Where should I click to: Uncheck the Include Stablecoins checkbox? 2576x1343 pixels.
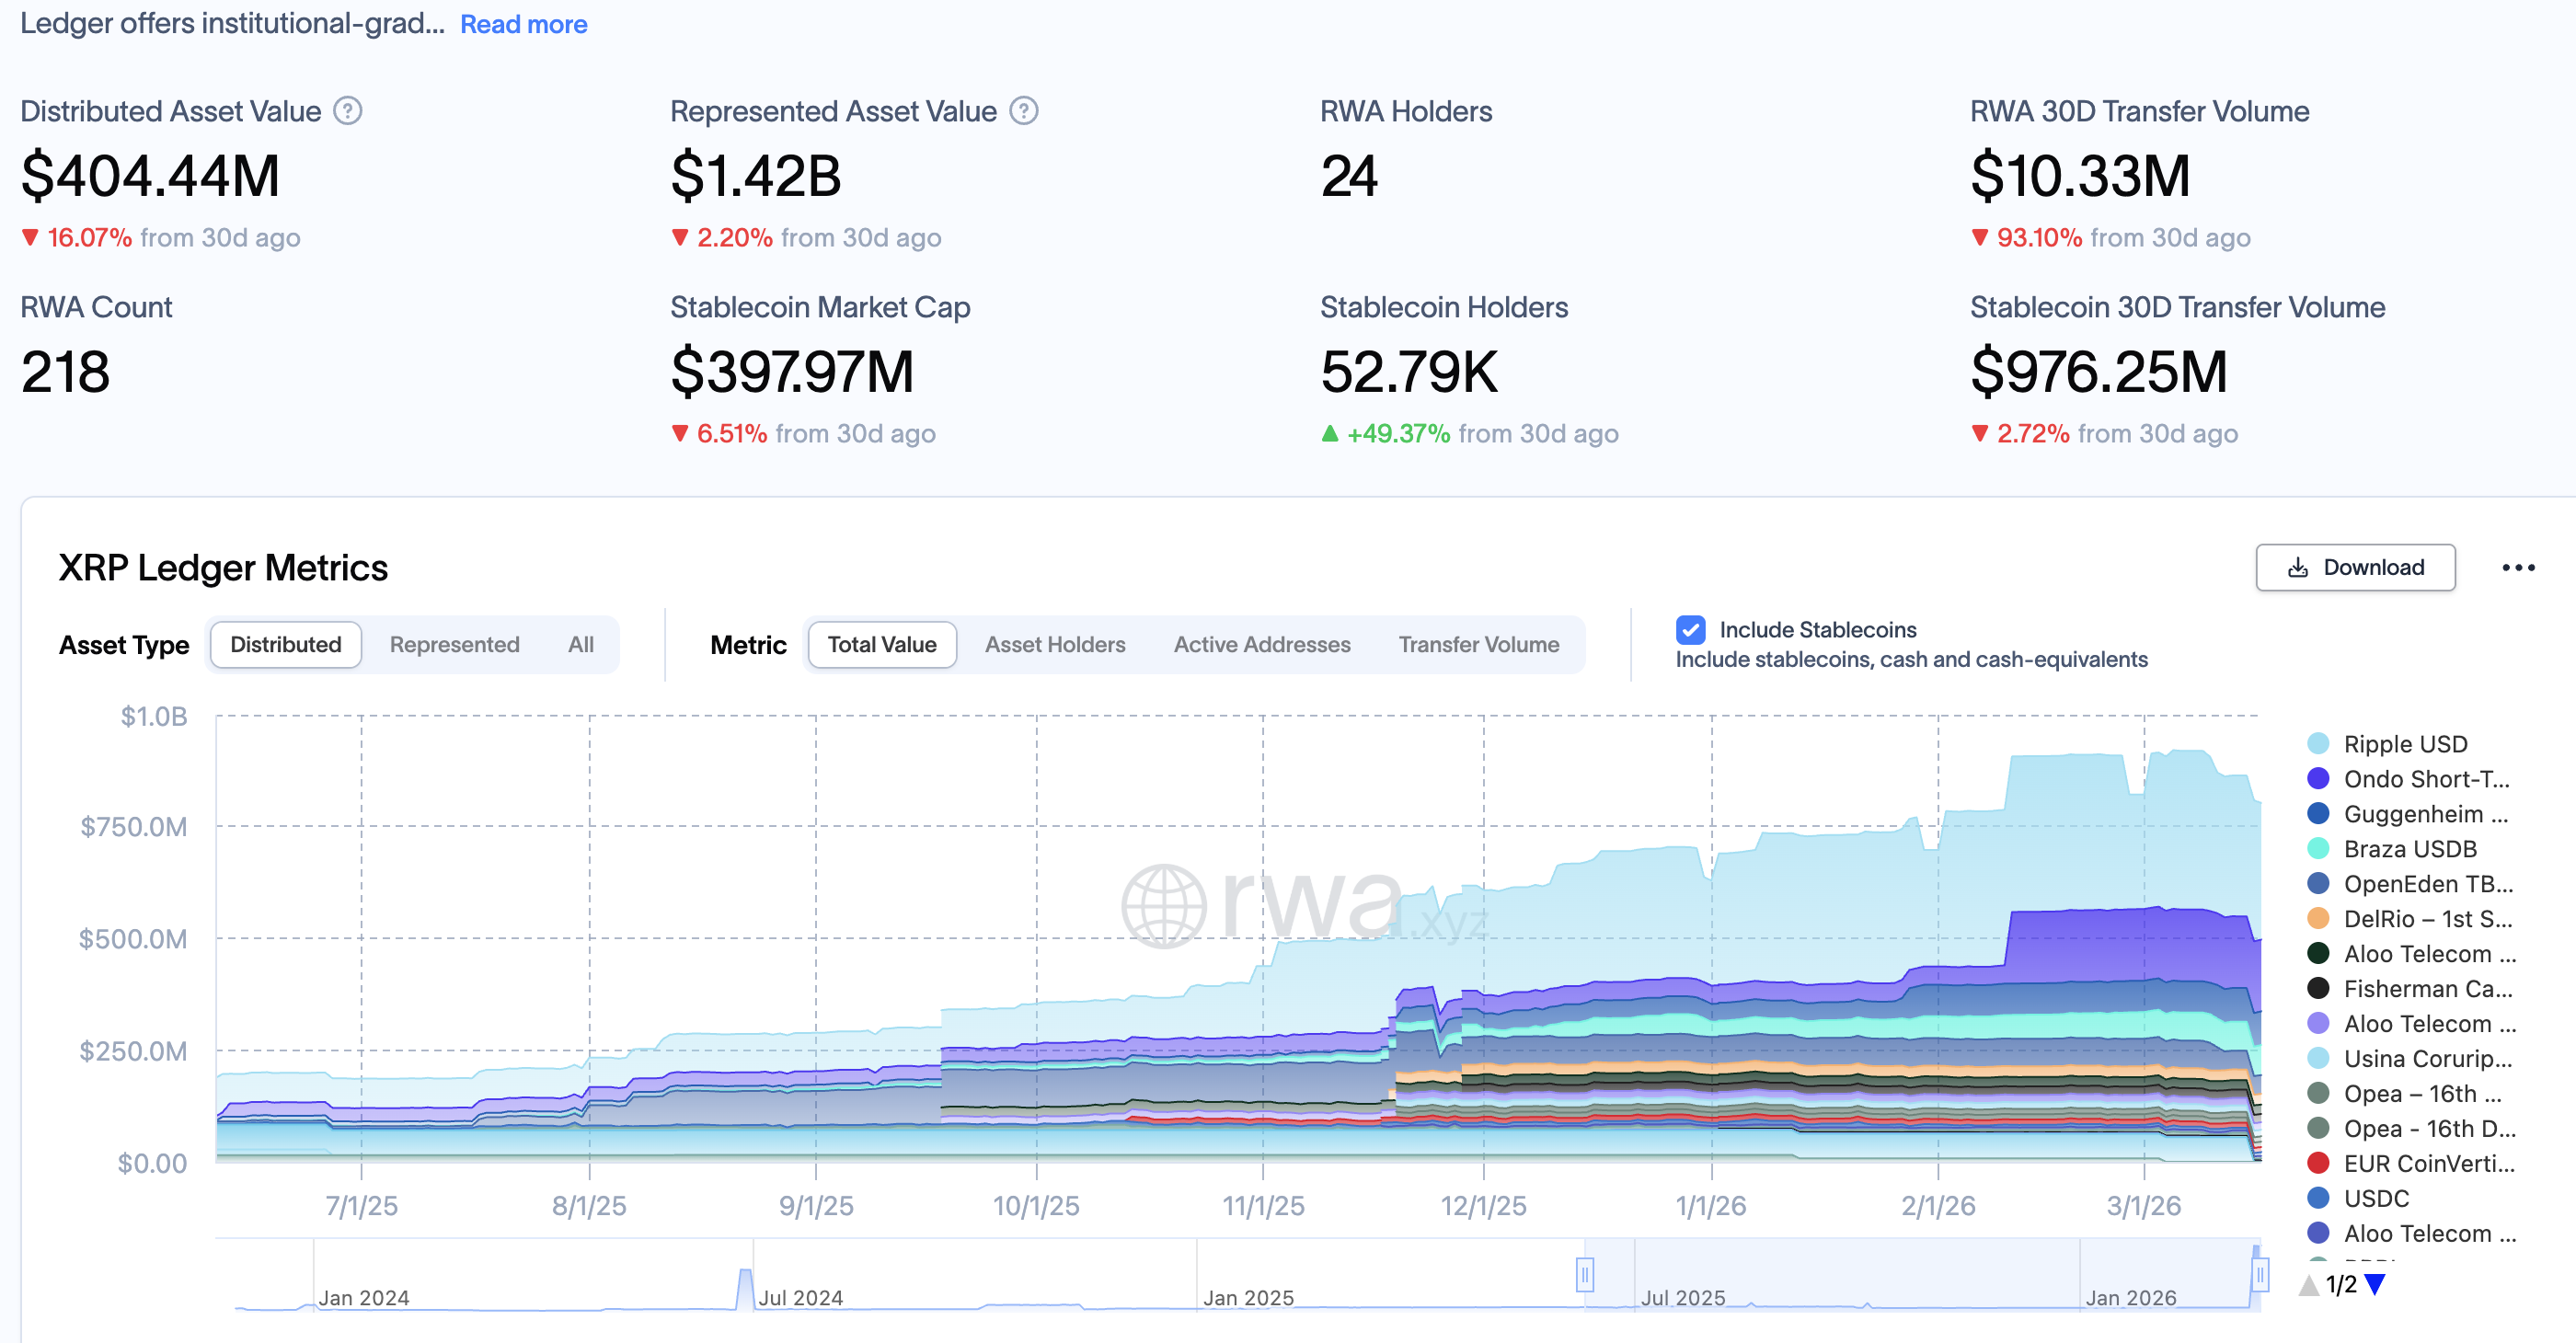(1690, 630)
